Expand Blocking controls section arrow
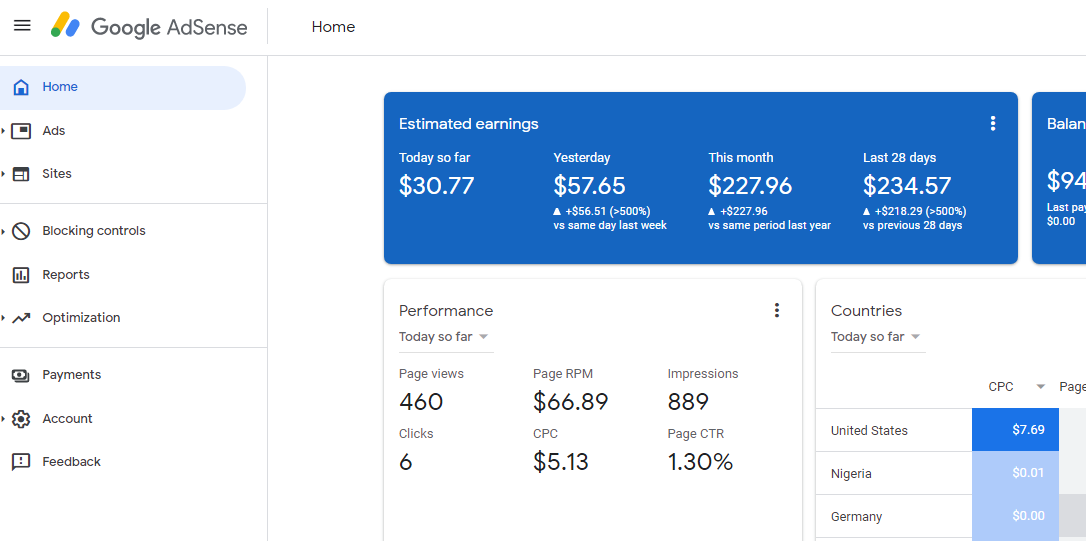Screen dimensions: 1086x541 [3, 231]
